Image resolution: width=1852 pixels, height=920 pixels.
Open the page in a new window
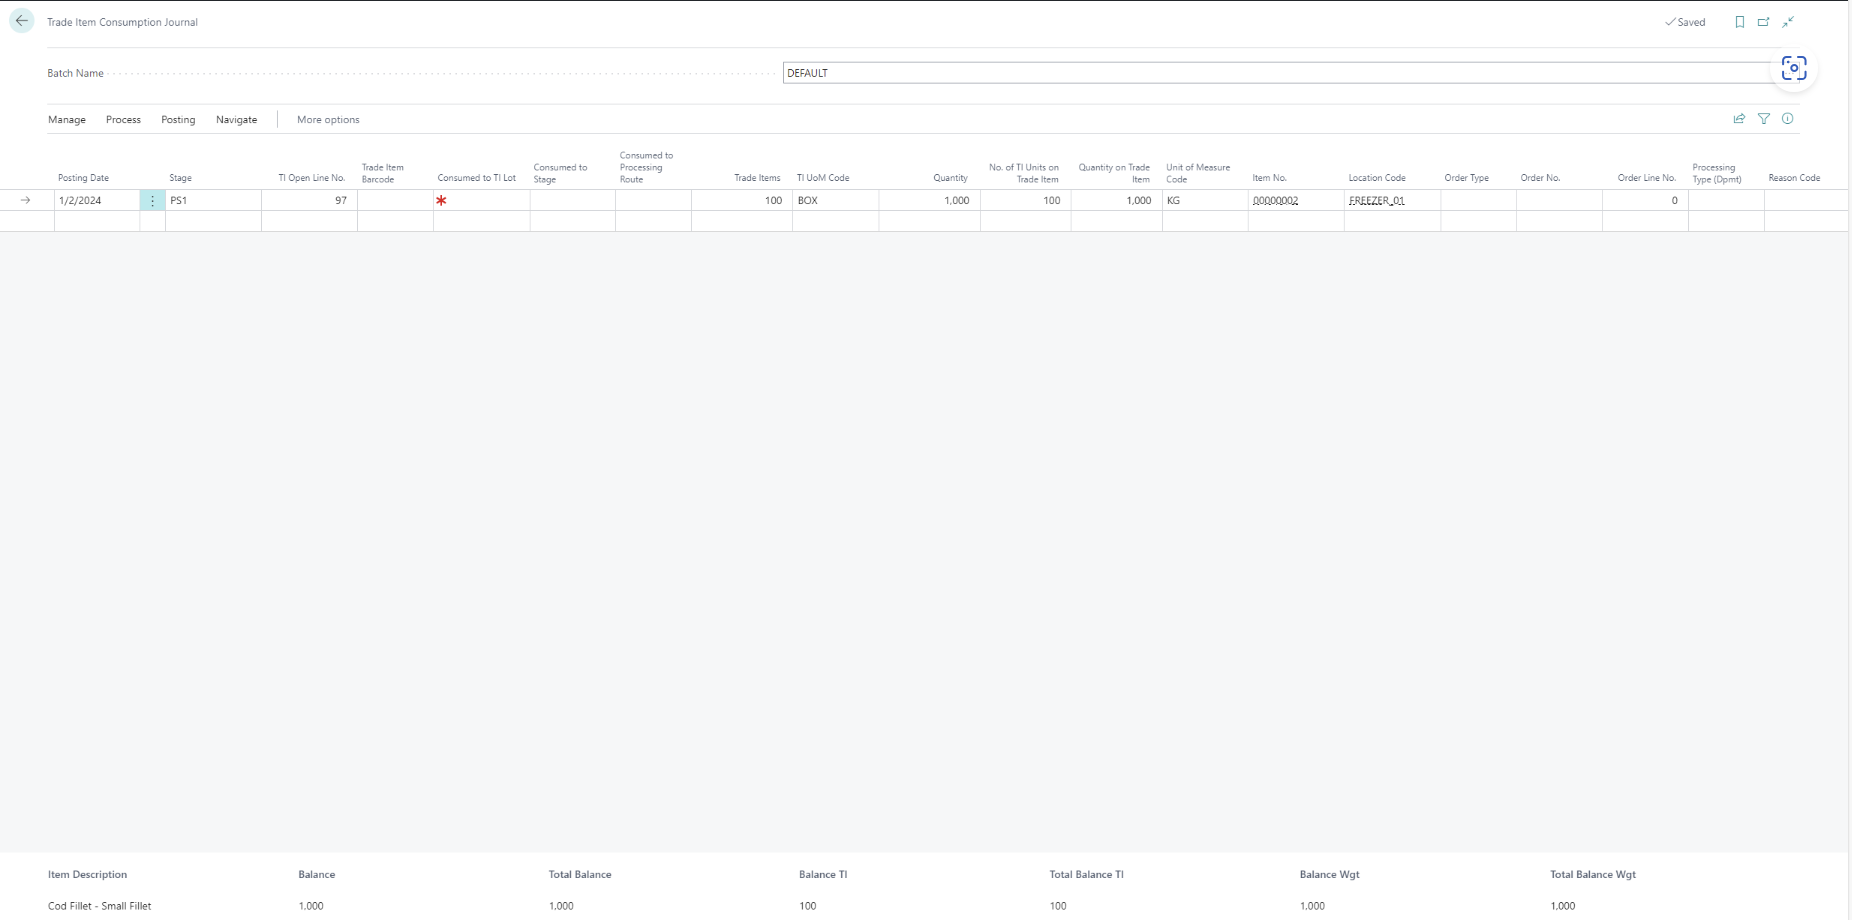pos(1764,22)
